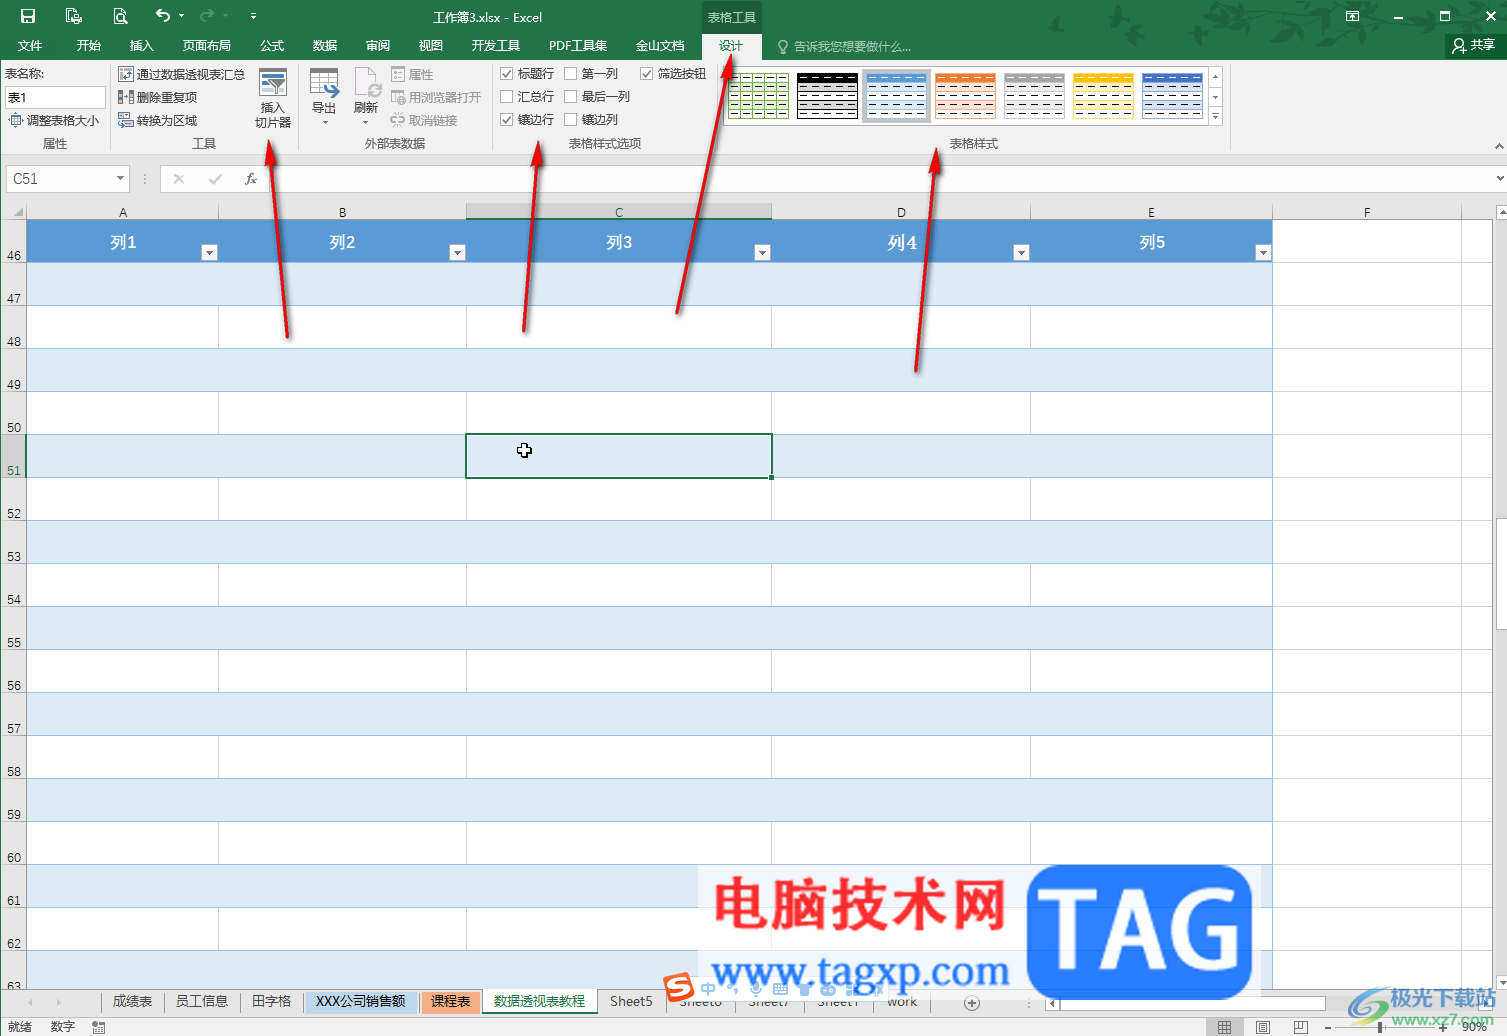Click the Redo arrow icon
Screen dimensions: 1507x1036
(207, 16)
